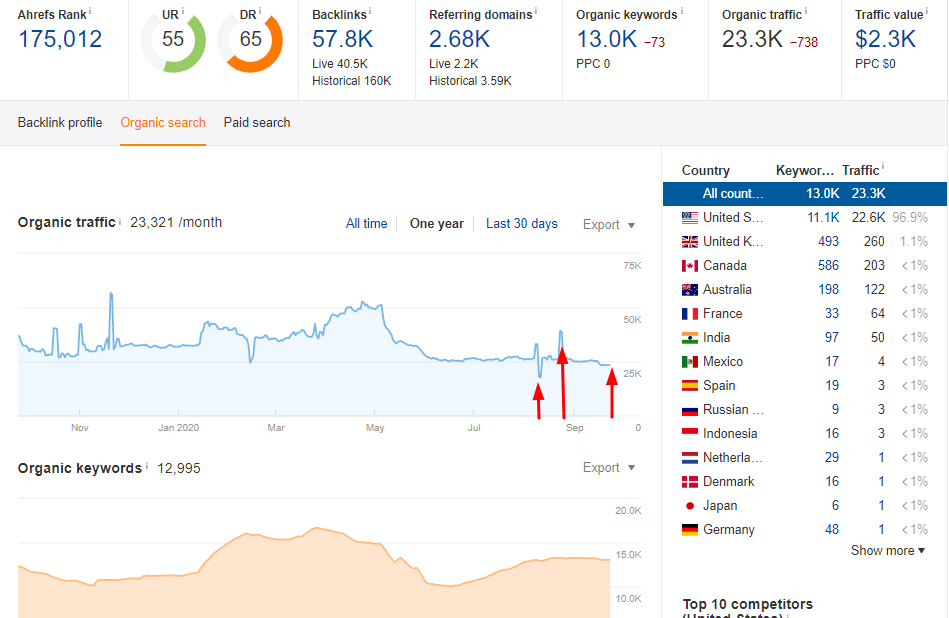Click the Organic traffic metric info icon
Viewport: 949px width, 618px height.
[x=806, y=10]
